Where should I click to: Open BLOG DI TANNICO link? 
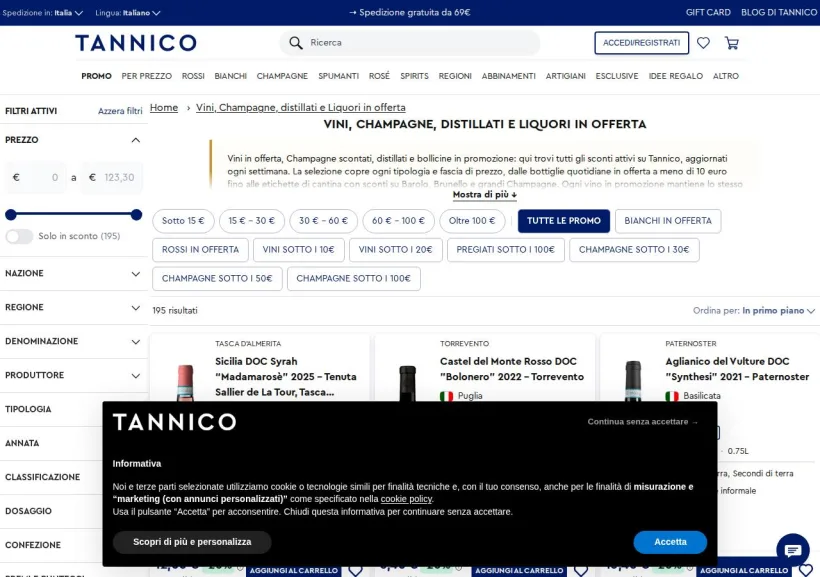pos(779,13)
